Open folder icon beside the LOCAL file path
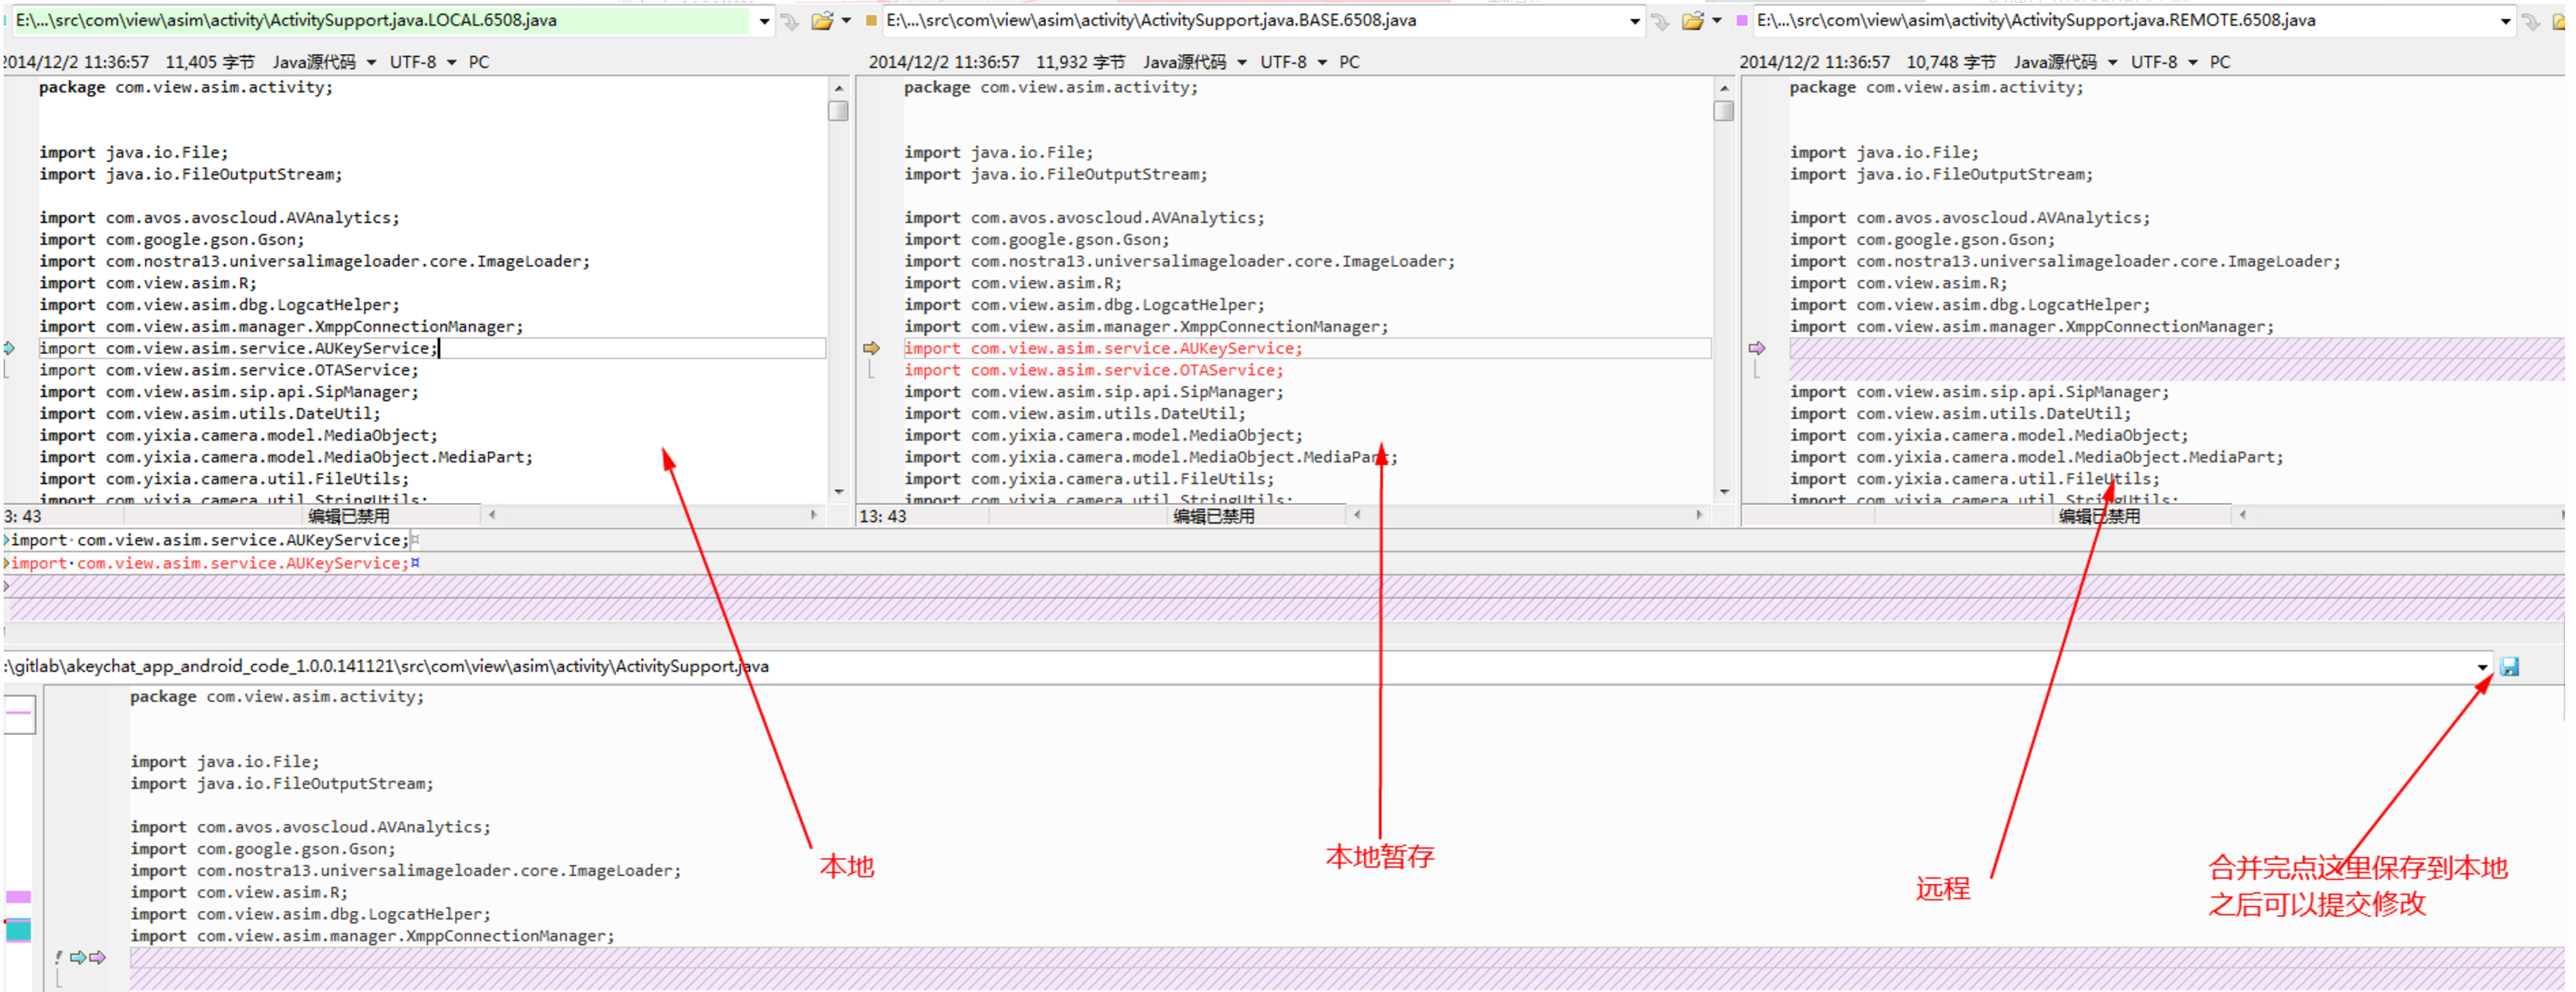Screen dimensions: 2576x992 822,20
